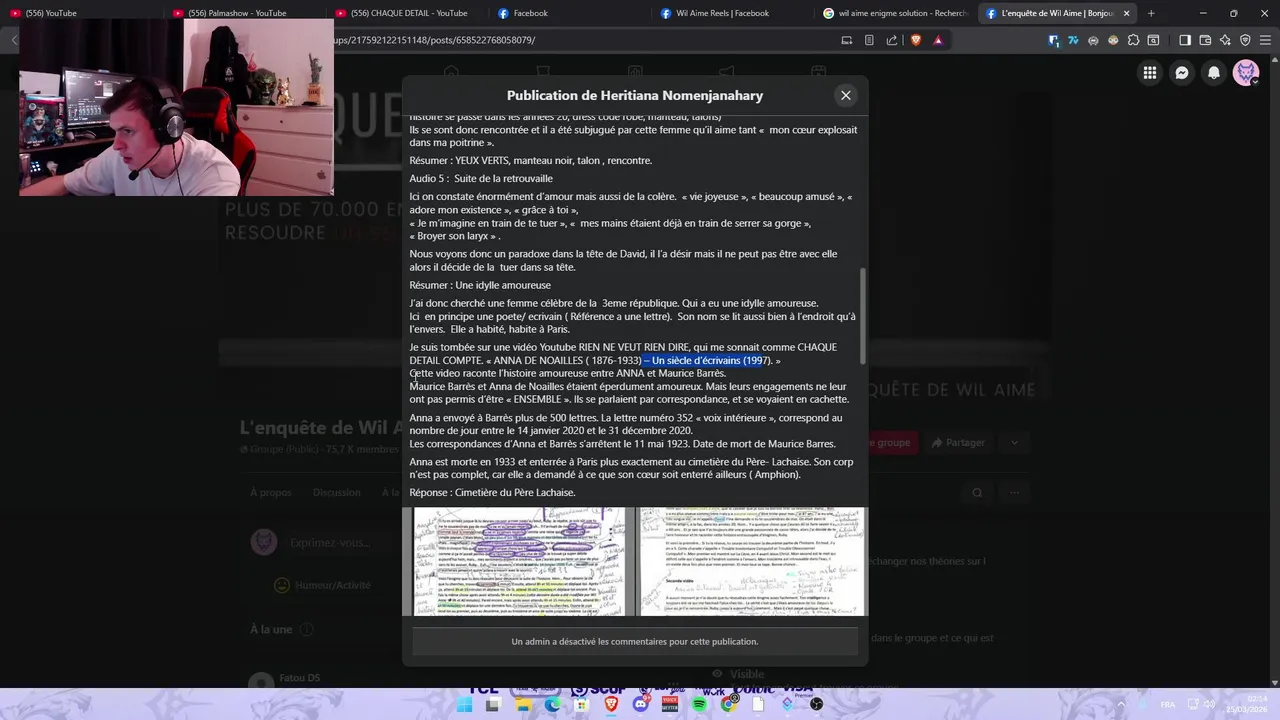Viewport: 1280px width, 720px height.
Task: Open Facebook notifications bell
Action: (x=1214, y=73)
